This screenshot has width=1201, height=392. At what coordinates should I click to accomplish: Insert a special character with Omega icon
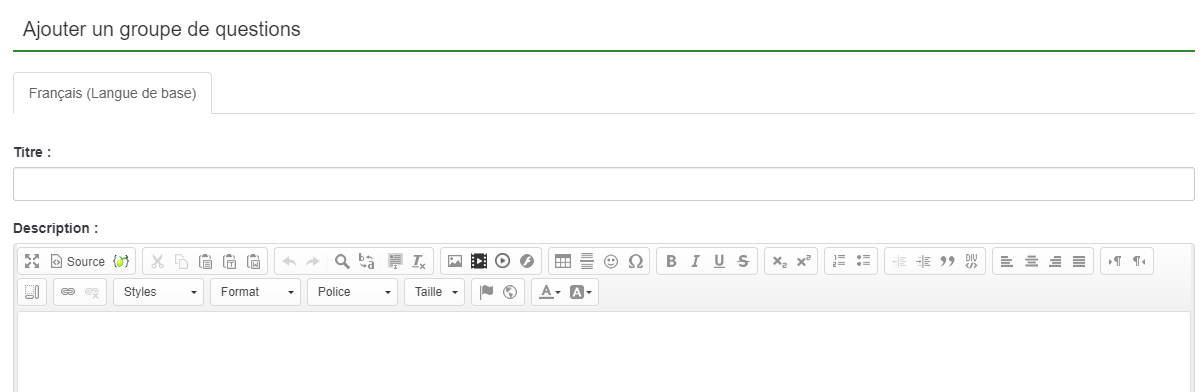pyautogui.click(x=635, y=262)
